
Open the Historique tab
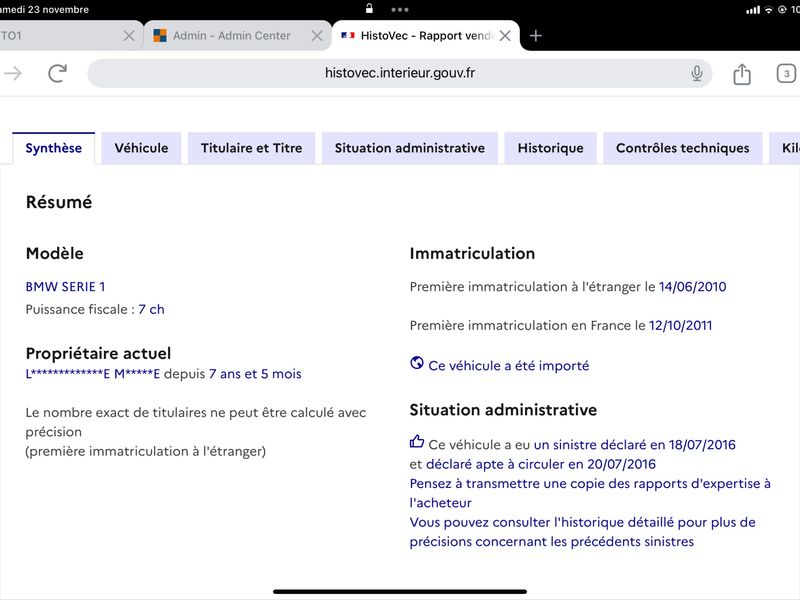tap(551, 148)
